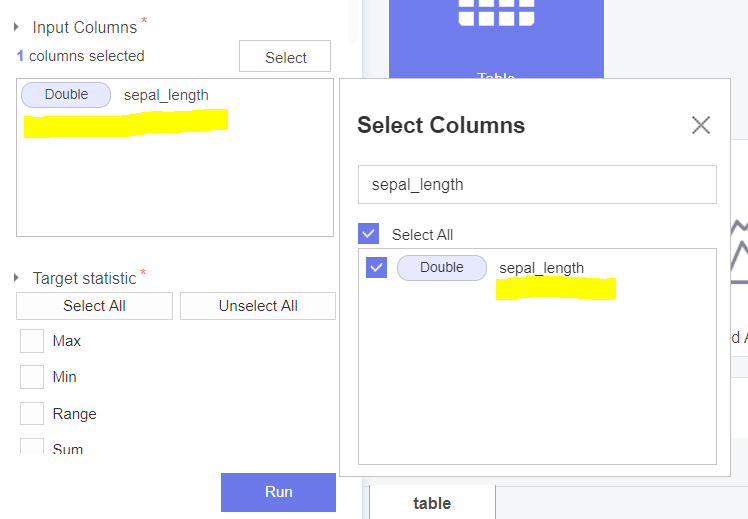The image size is (748, 519).
Task: Collapse the Target statistic section
Action: click(17, 278)
